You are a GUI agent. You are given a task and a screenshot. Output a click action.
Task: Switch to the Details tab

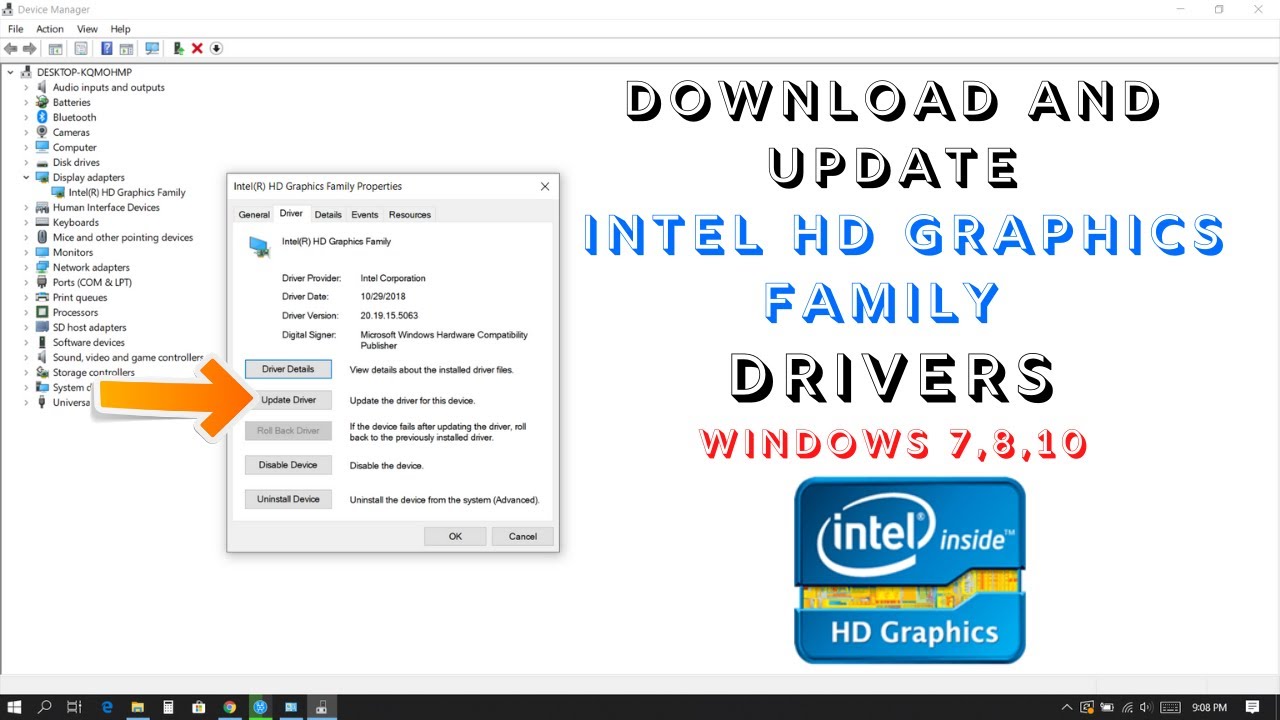click(328, 214)
